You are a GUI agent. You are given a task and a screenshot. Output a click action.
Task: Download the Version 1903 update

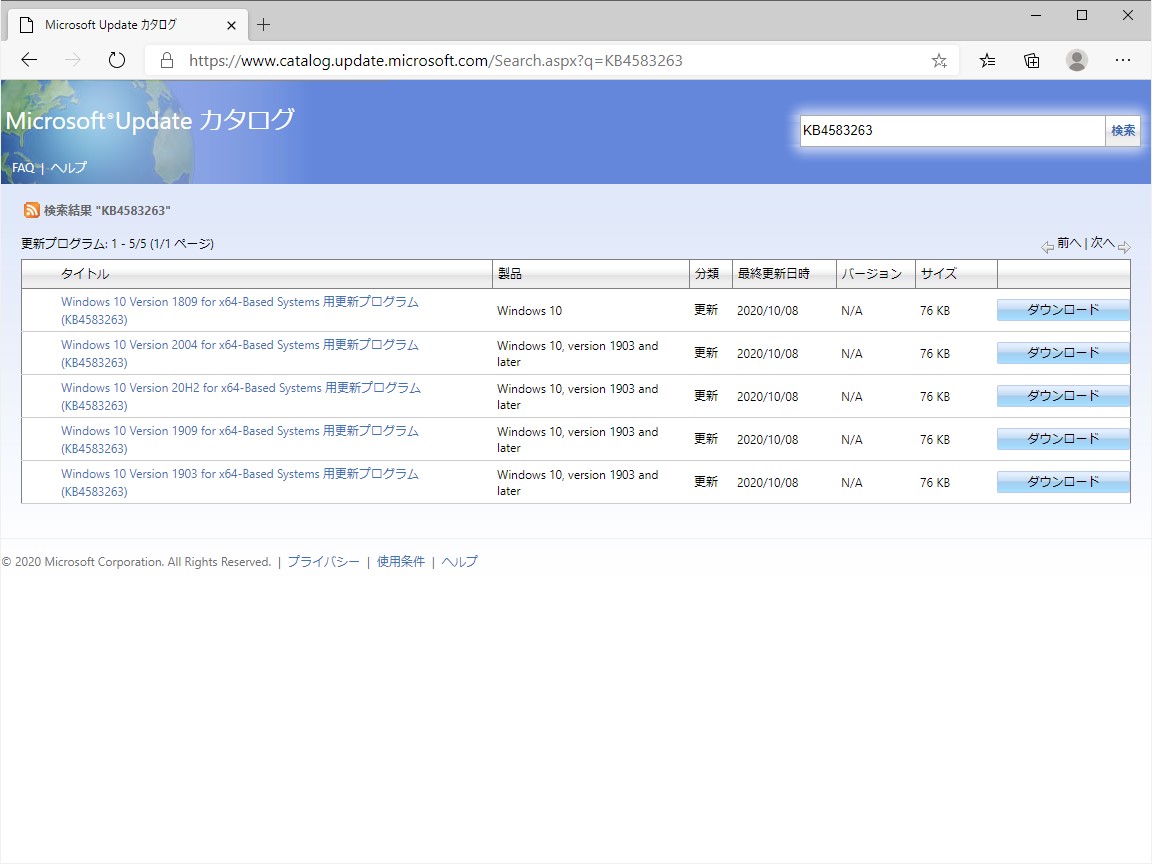[x=1062, y=482]
